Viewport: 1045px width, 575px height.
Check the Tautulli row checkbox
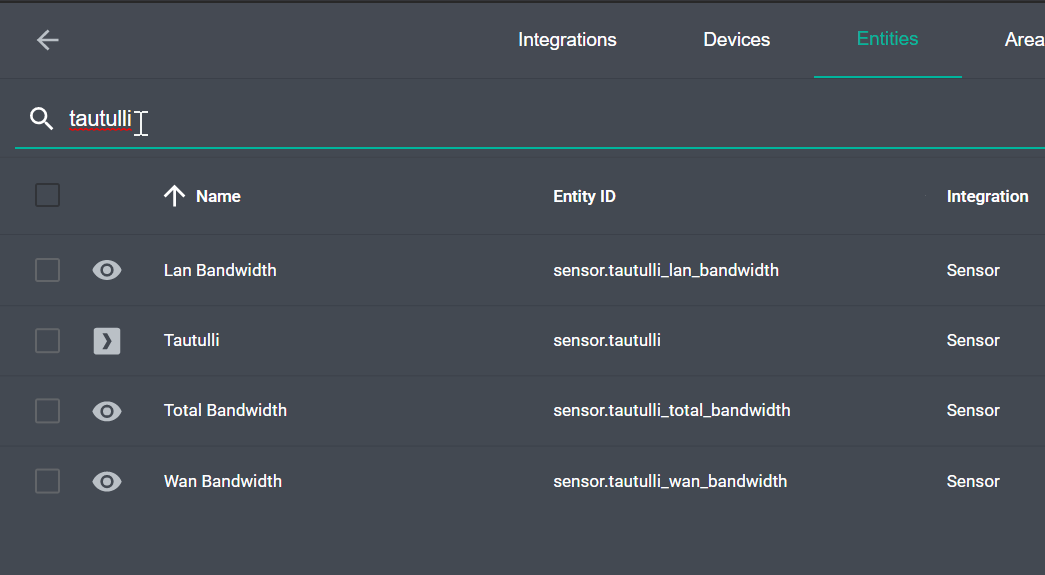pyautogui.click(x=47, y=340)
